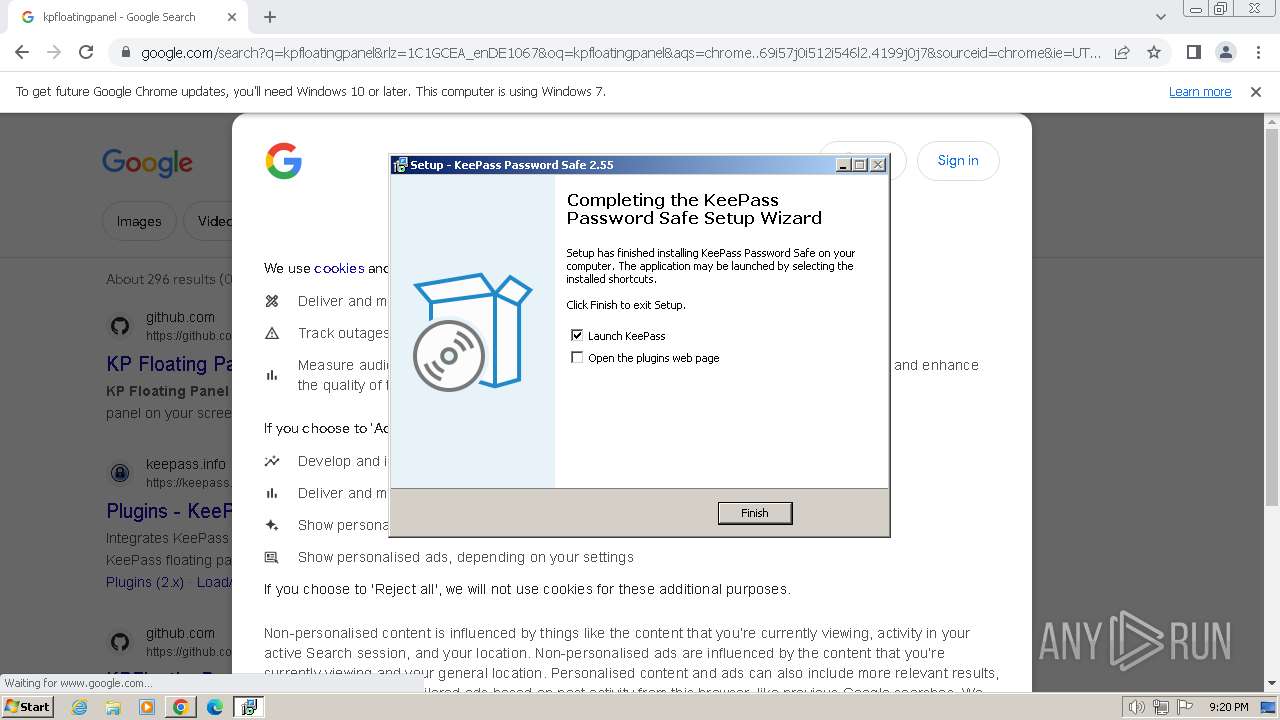Screen dimensions: 1280x720
Task: Open Chrome profile menu
Action: [x=1225, y=53]
